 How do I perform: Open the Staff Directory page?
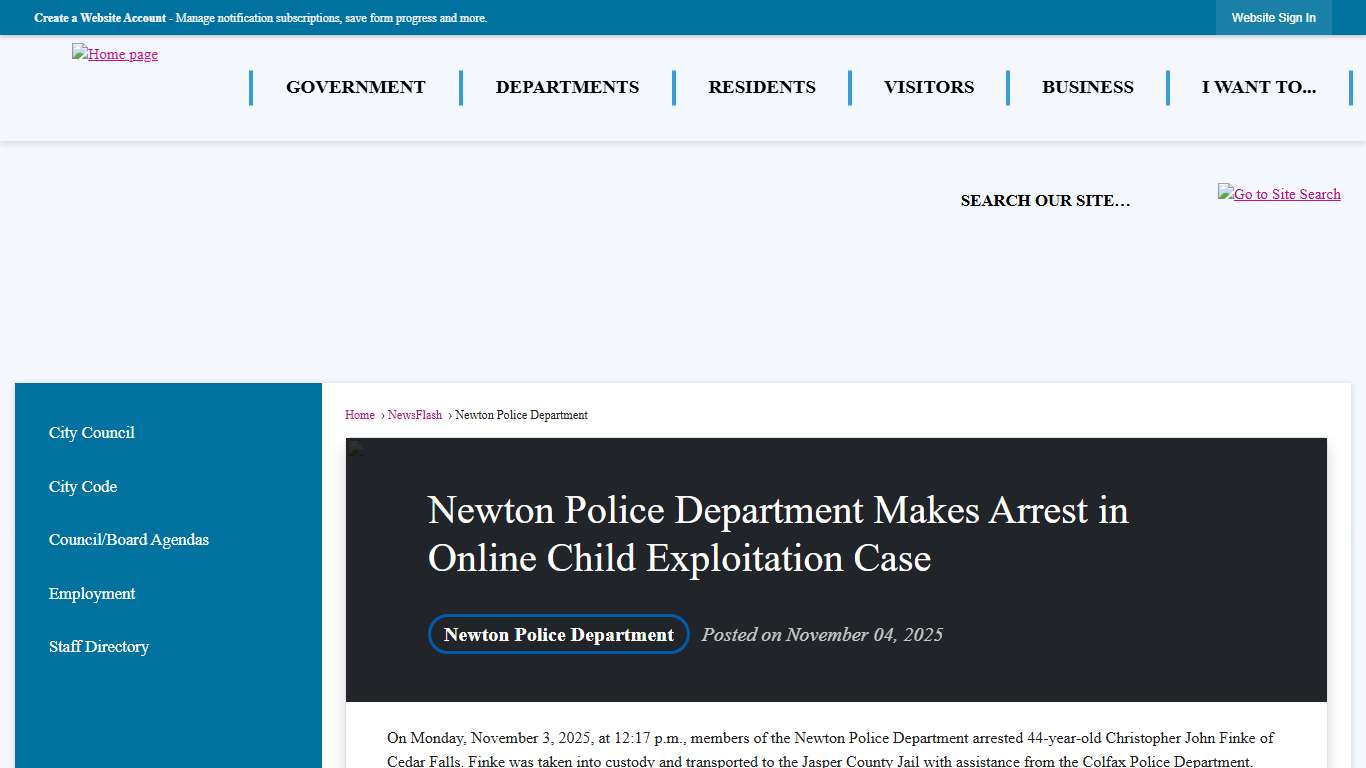click(98, 646)
